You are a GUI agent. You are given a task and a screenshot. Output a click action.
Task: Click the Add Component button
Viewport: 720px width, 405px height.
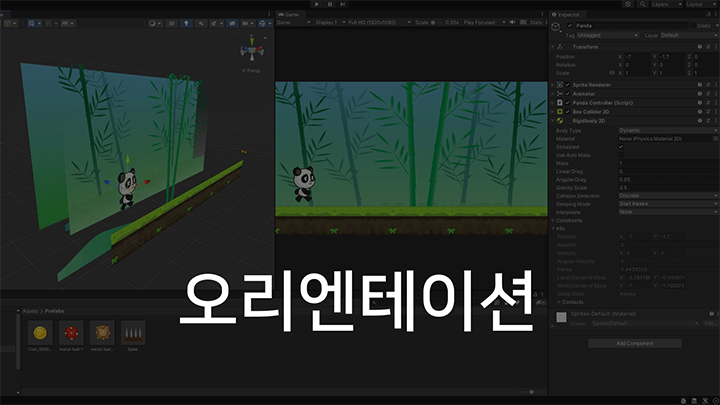635,343
